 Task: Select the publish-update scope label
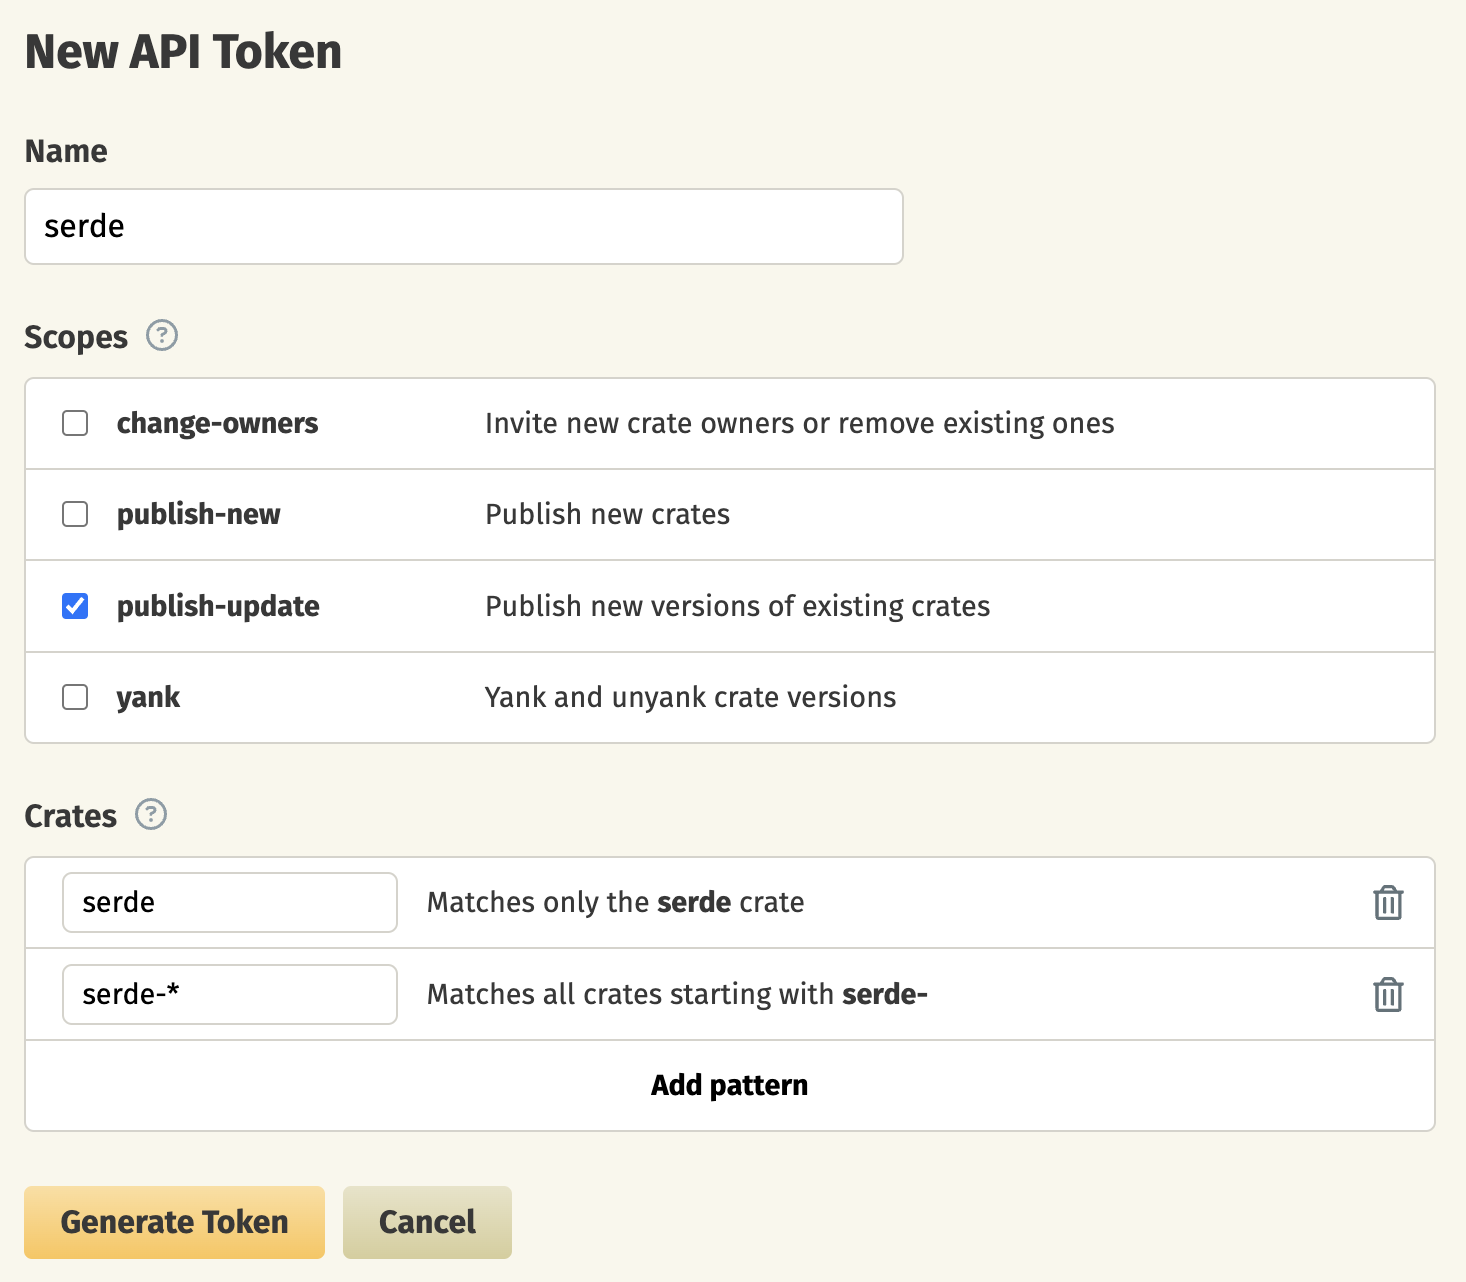coord(218,606)
